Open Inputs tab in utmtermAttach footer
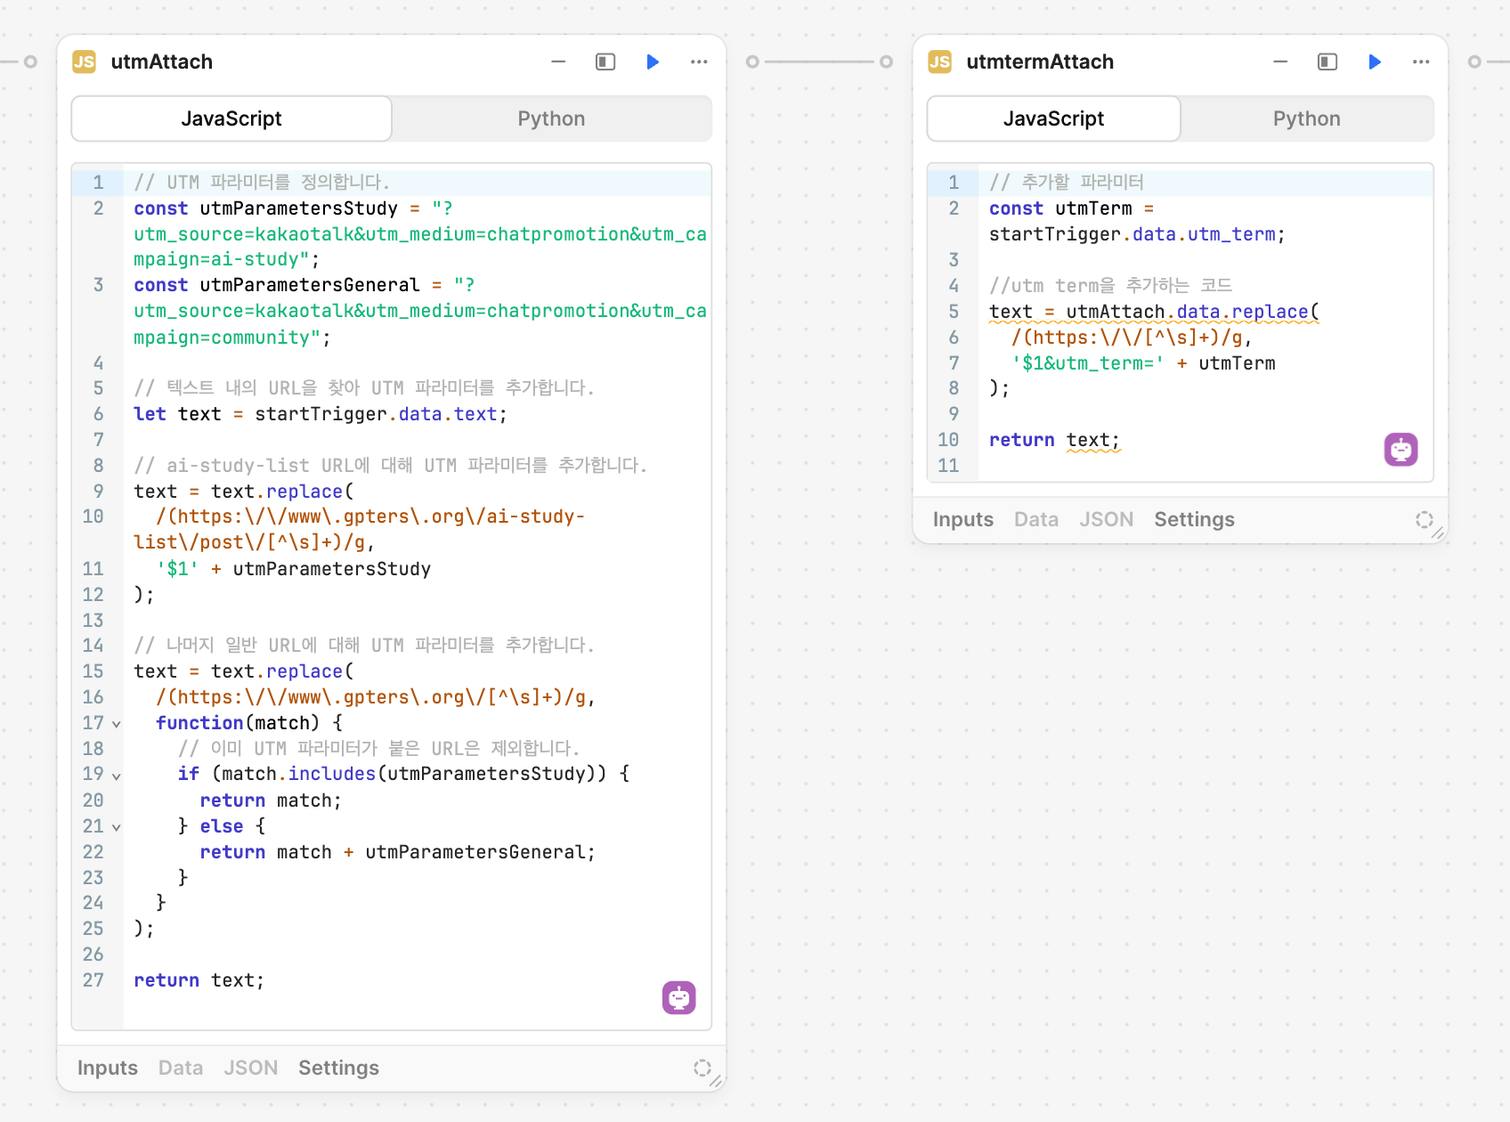Viewport: 1510px width, 1122px height. pyautogui.click(x=963, y=519)
